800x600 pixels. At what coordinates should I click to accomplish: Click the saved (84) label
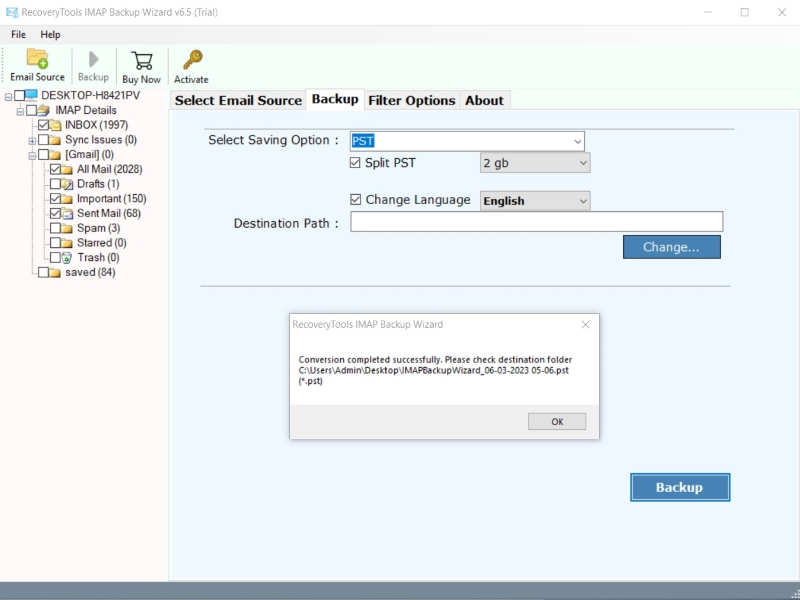(90, 272)
